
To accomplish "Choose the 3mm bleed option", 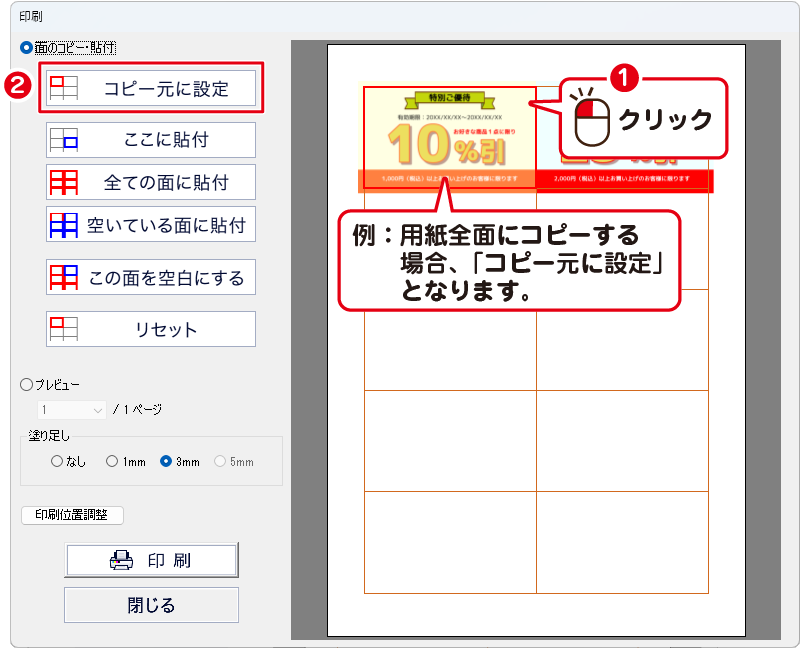I will [166, 462].
